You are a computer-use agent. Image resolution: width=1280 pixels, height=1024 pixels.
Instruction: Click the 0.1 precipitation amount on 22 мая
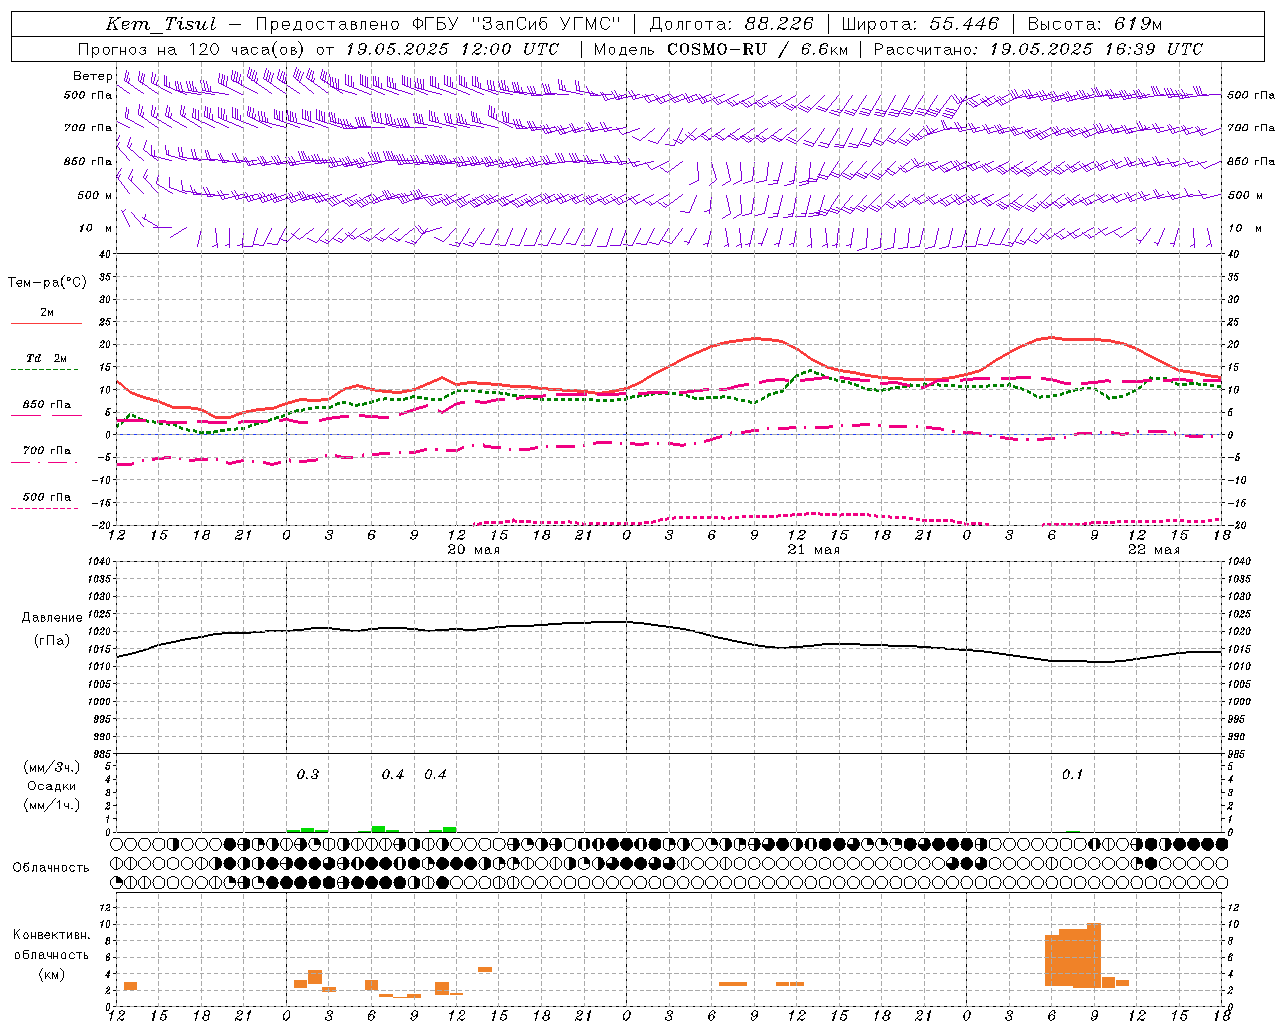pos(1072,774)
